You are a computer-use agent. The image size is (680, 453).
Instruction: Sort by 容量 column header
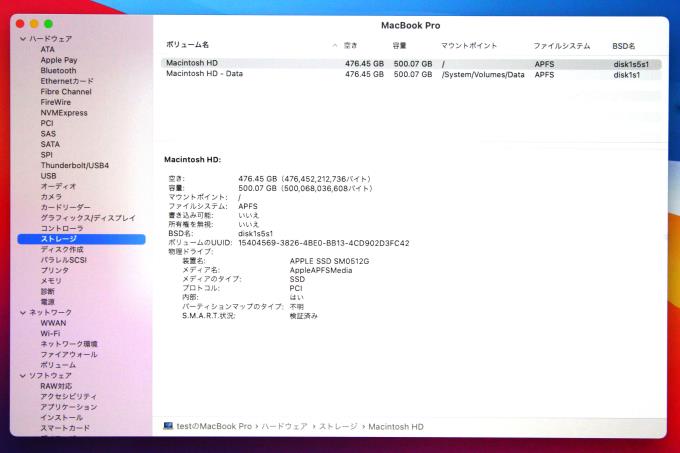tap(399, 46)
